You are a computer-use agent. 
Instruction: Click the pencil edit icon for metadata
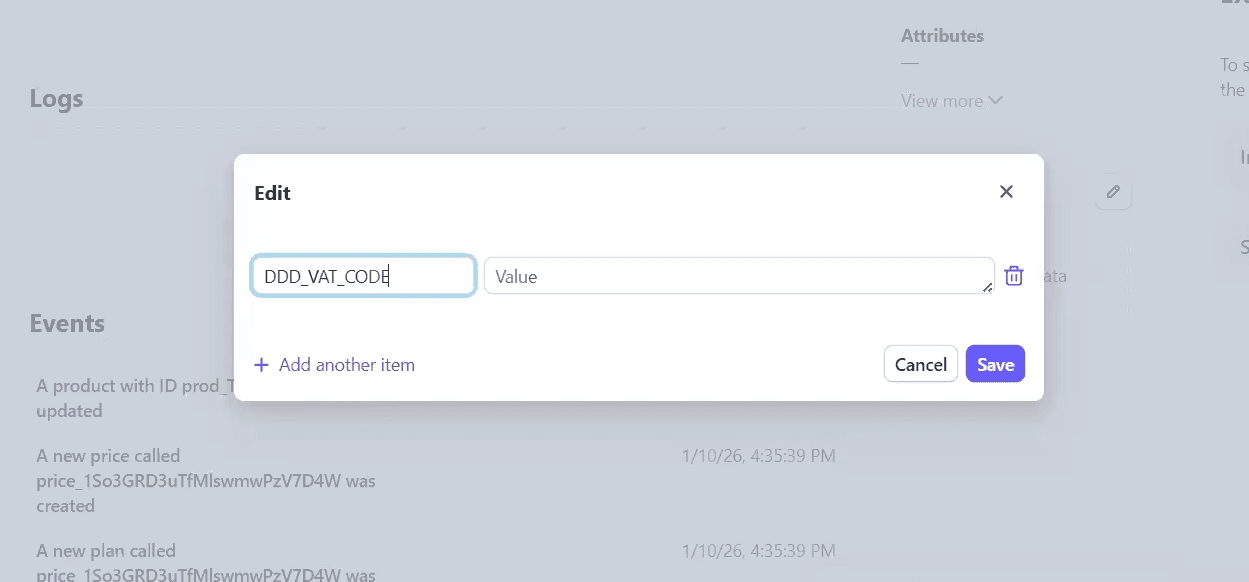(1113, 192)
